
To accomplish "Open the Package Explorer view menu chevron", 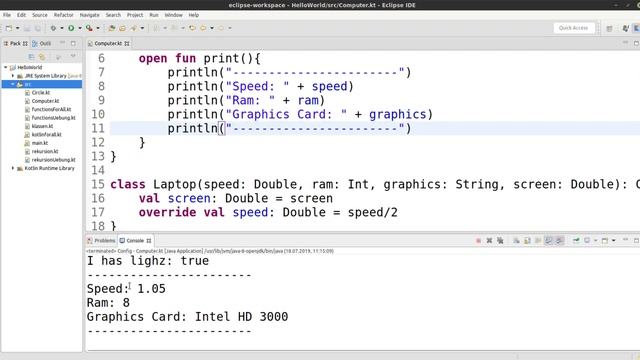I will click(73, 56).
